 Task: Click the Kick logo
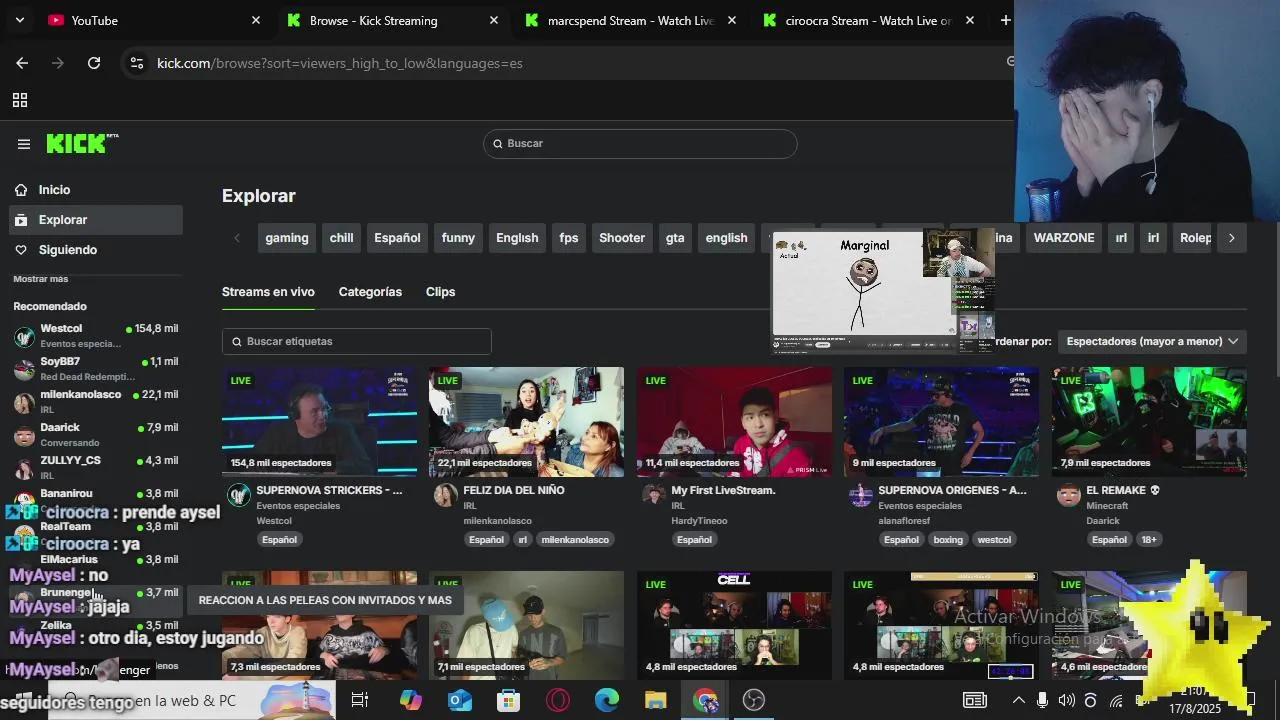pos(82,143)
